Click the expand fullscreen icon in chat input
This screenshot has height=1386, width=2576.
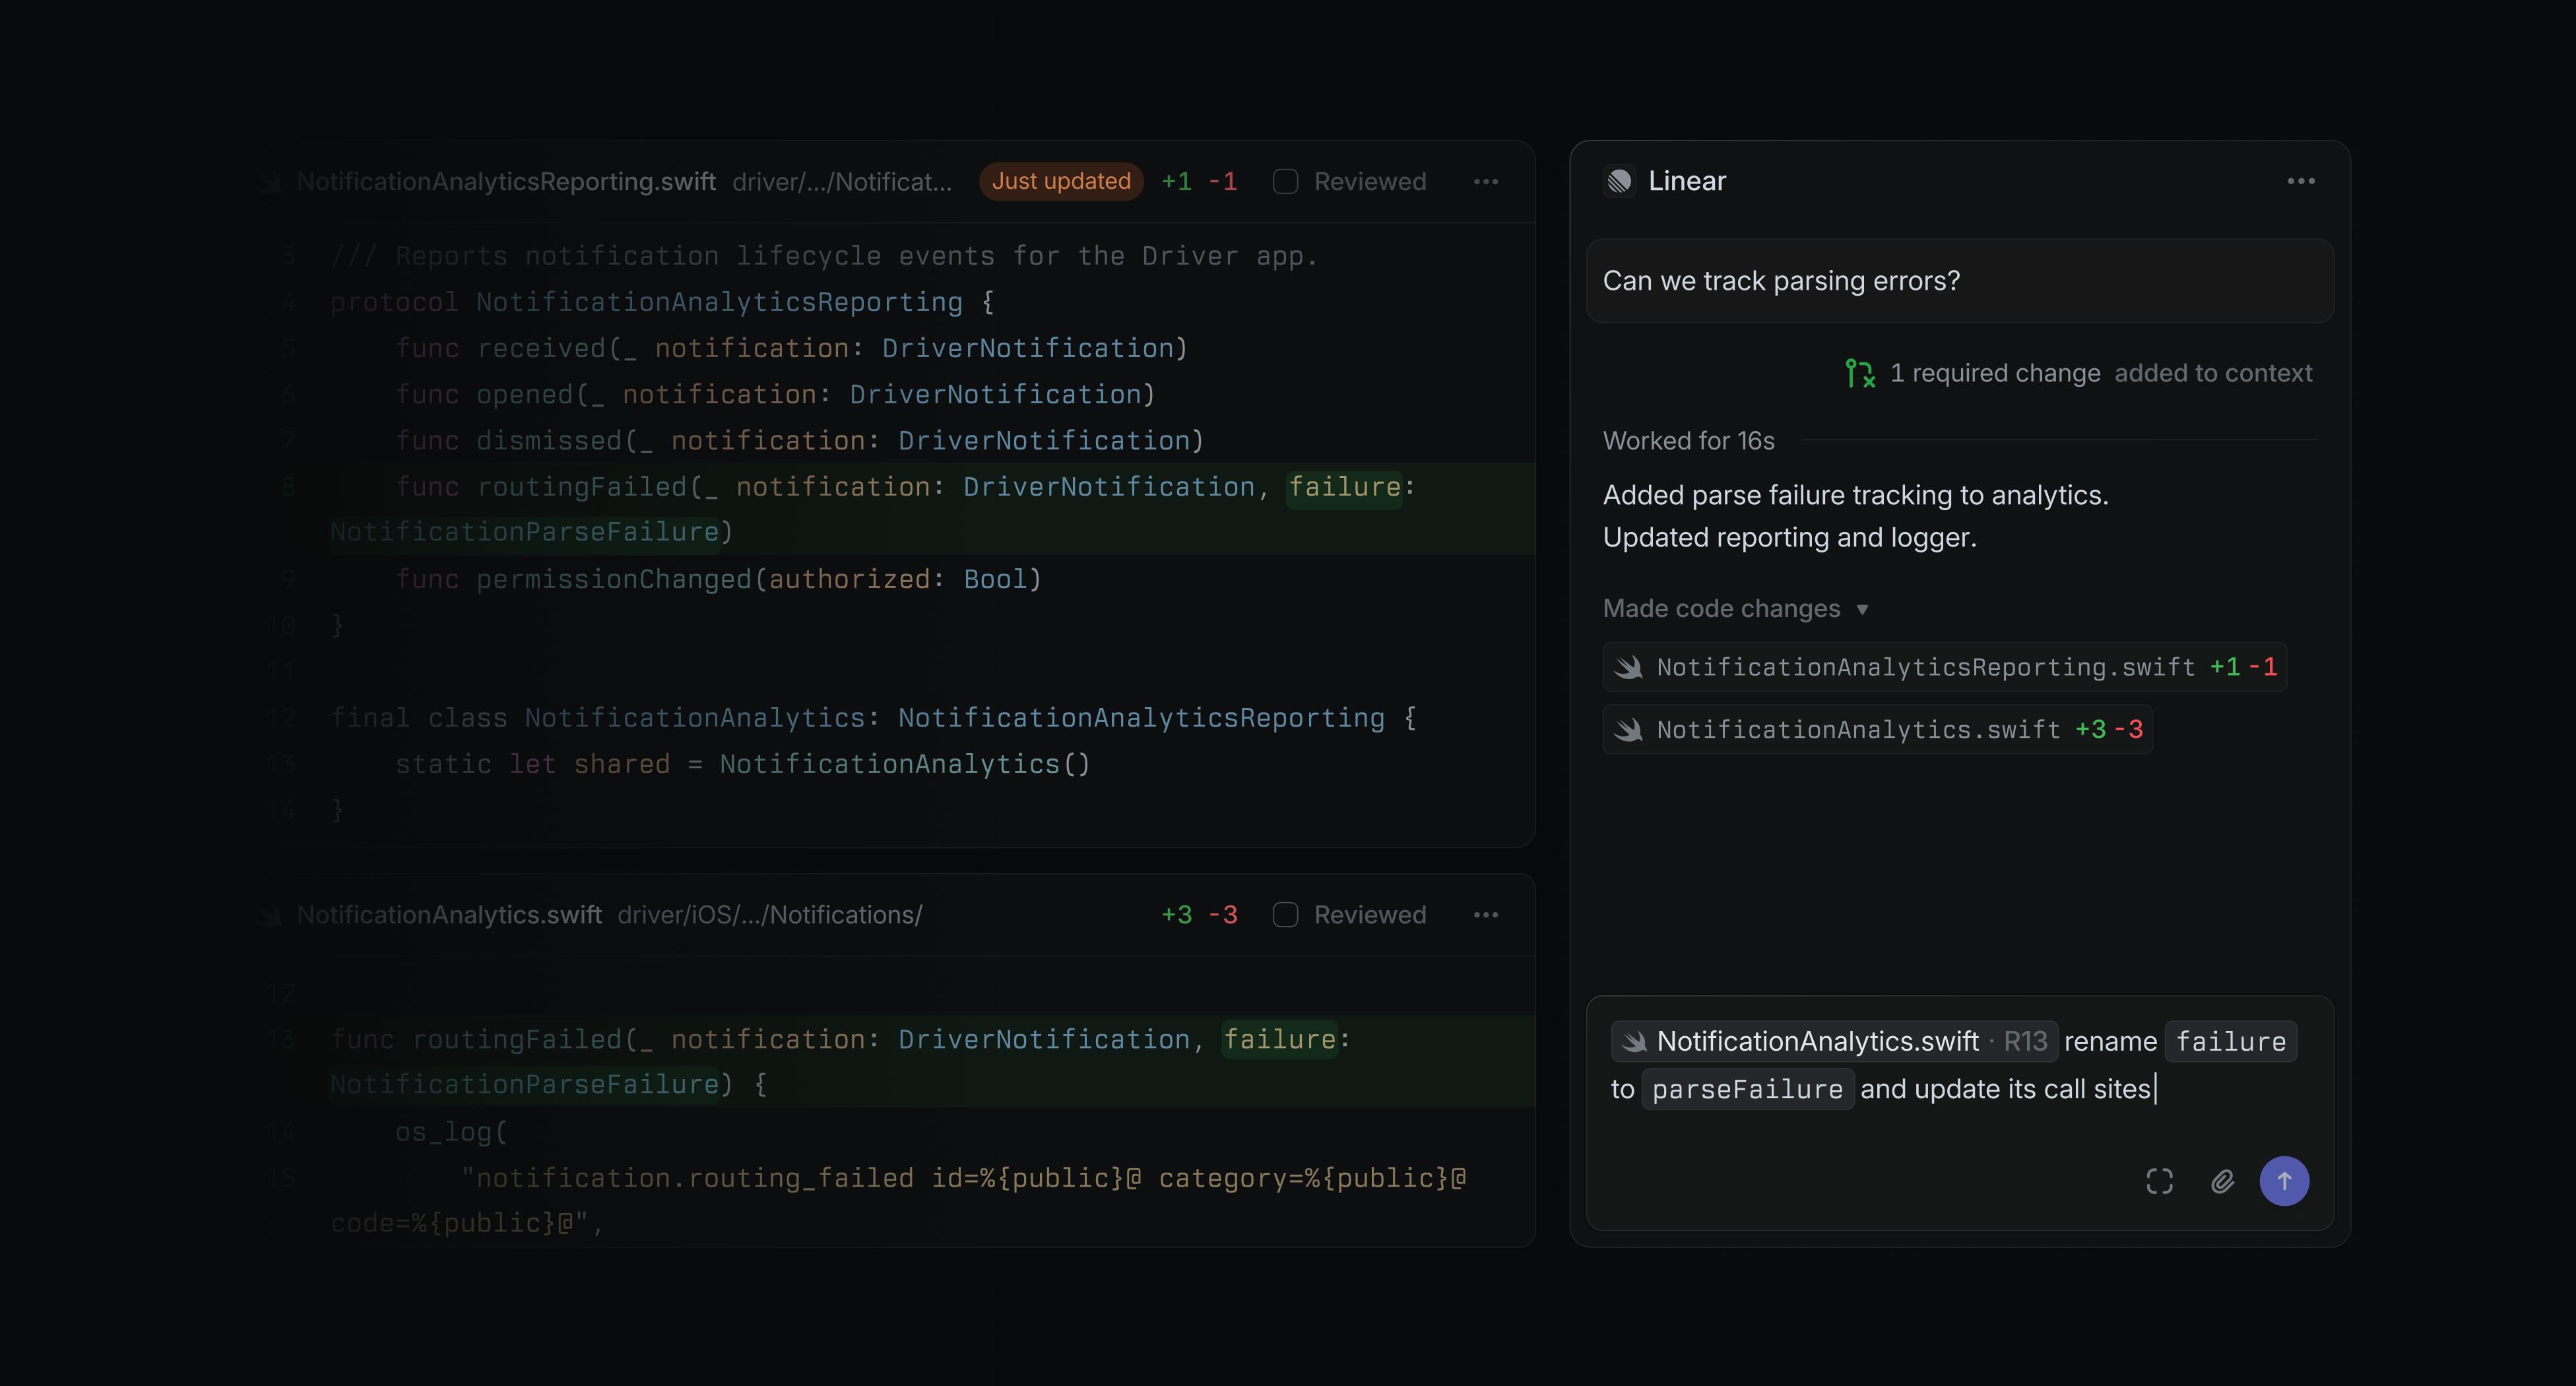point(2159,1181)
